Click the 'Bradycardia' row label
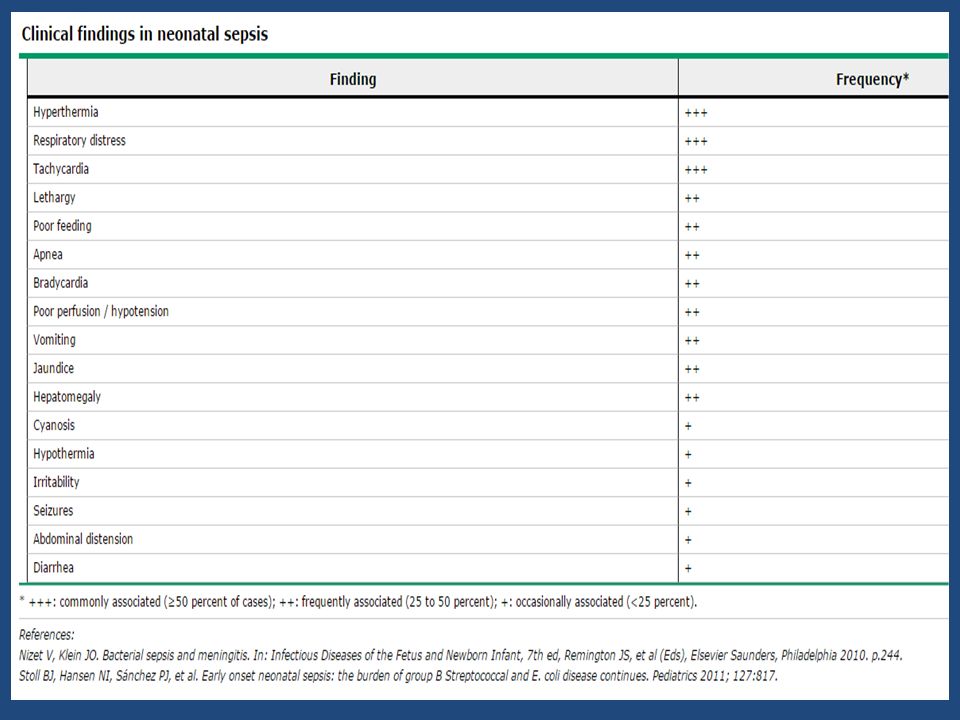 tap(61, 283)
